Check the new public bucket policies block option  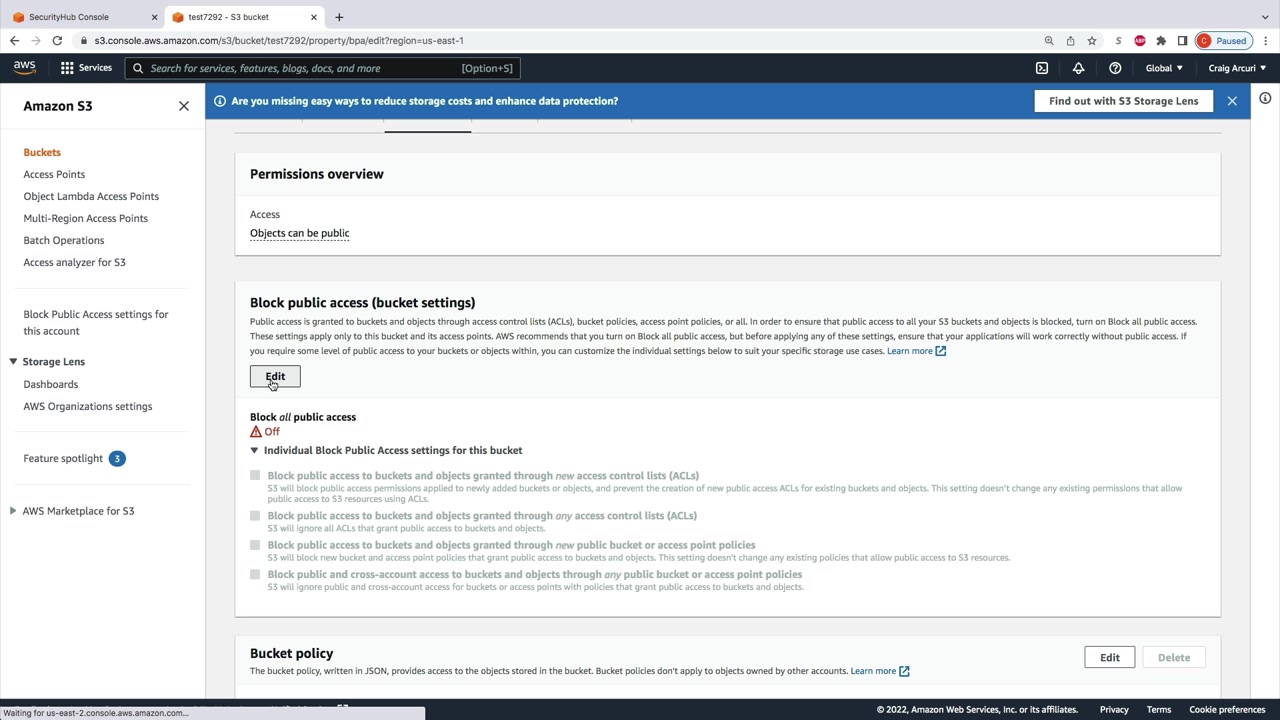255,546
